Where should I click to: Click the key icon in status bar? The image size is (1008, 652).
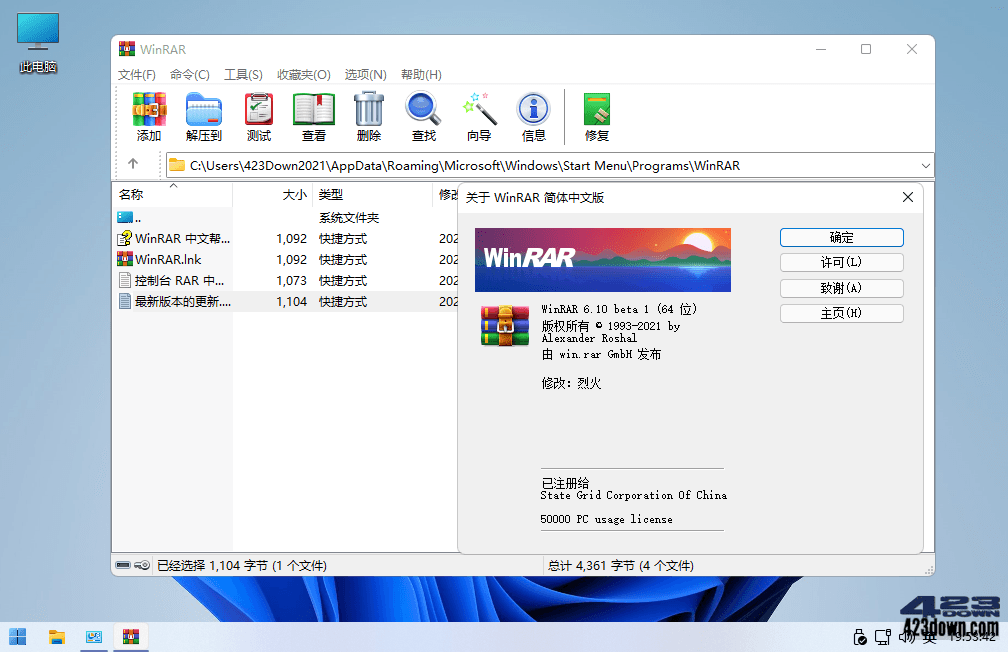(142, 565)
